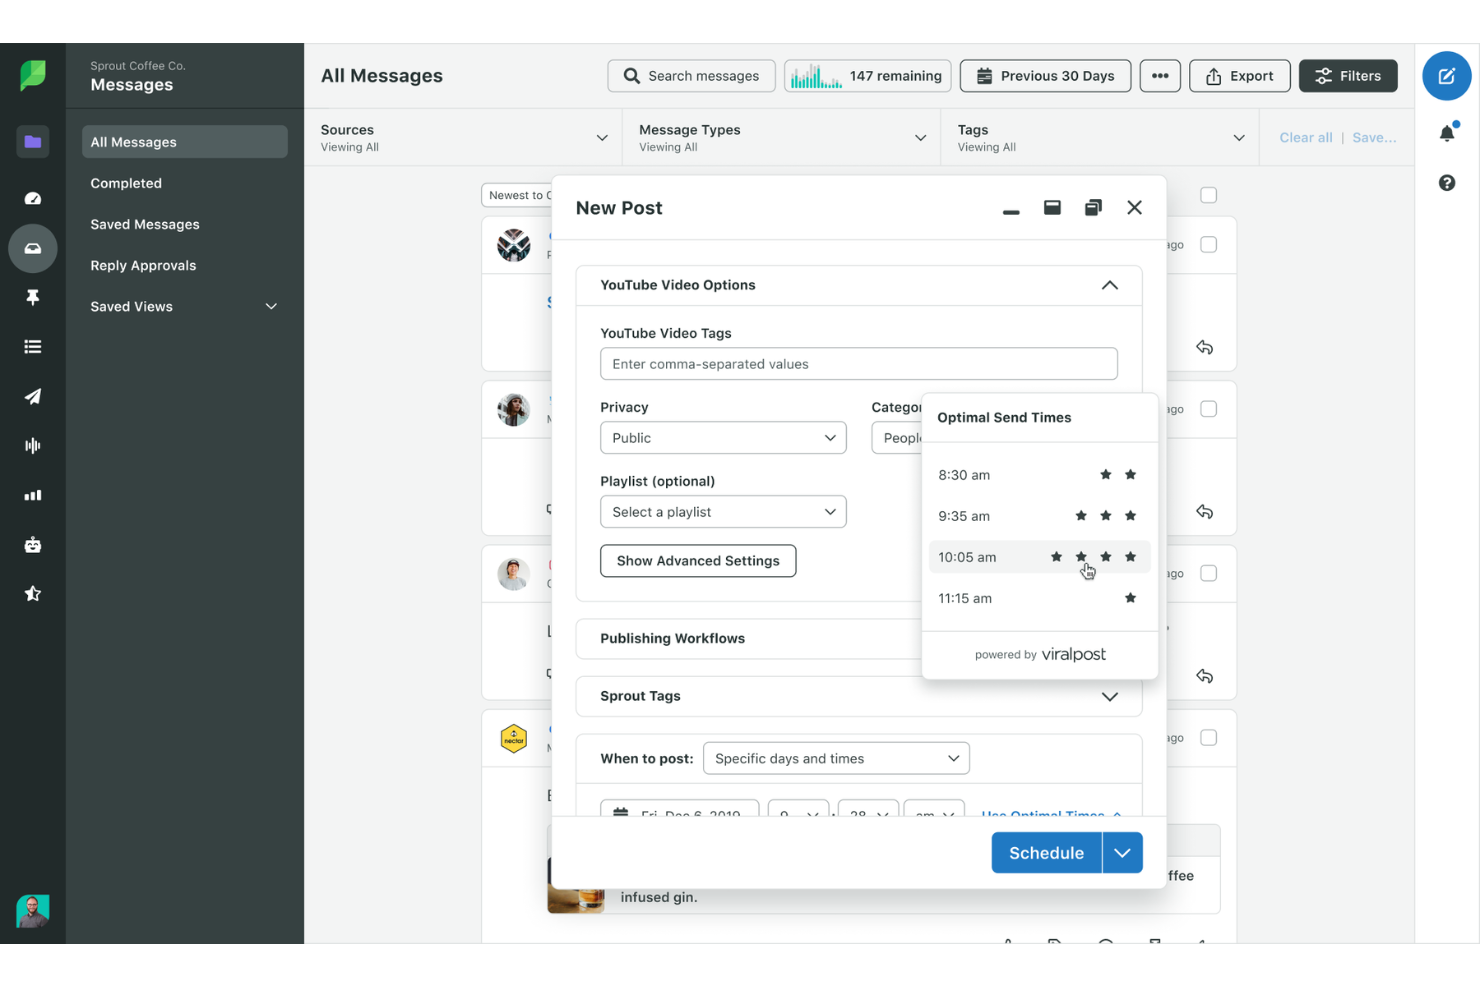Image resolution: width=1480 pixels, height=987 pixels.
Task: Click the Show Advanced Settings button
Action: (x=698, y=561)
